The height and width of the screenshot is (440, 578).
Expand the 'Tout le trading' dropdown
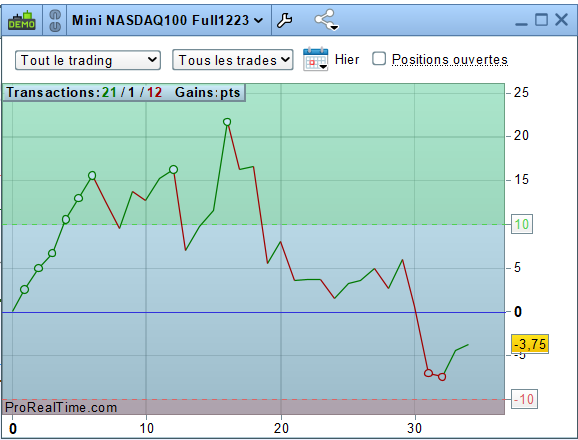(88, 60)
